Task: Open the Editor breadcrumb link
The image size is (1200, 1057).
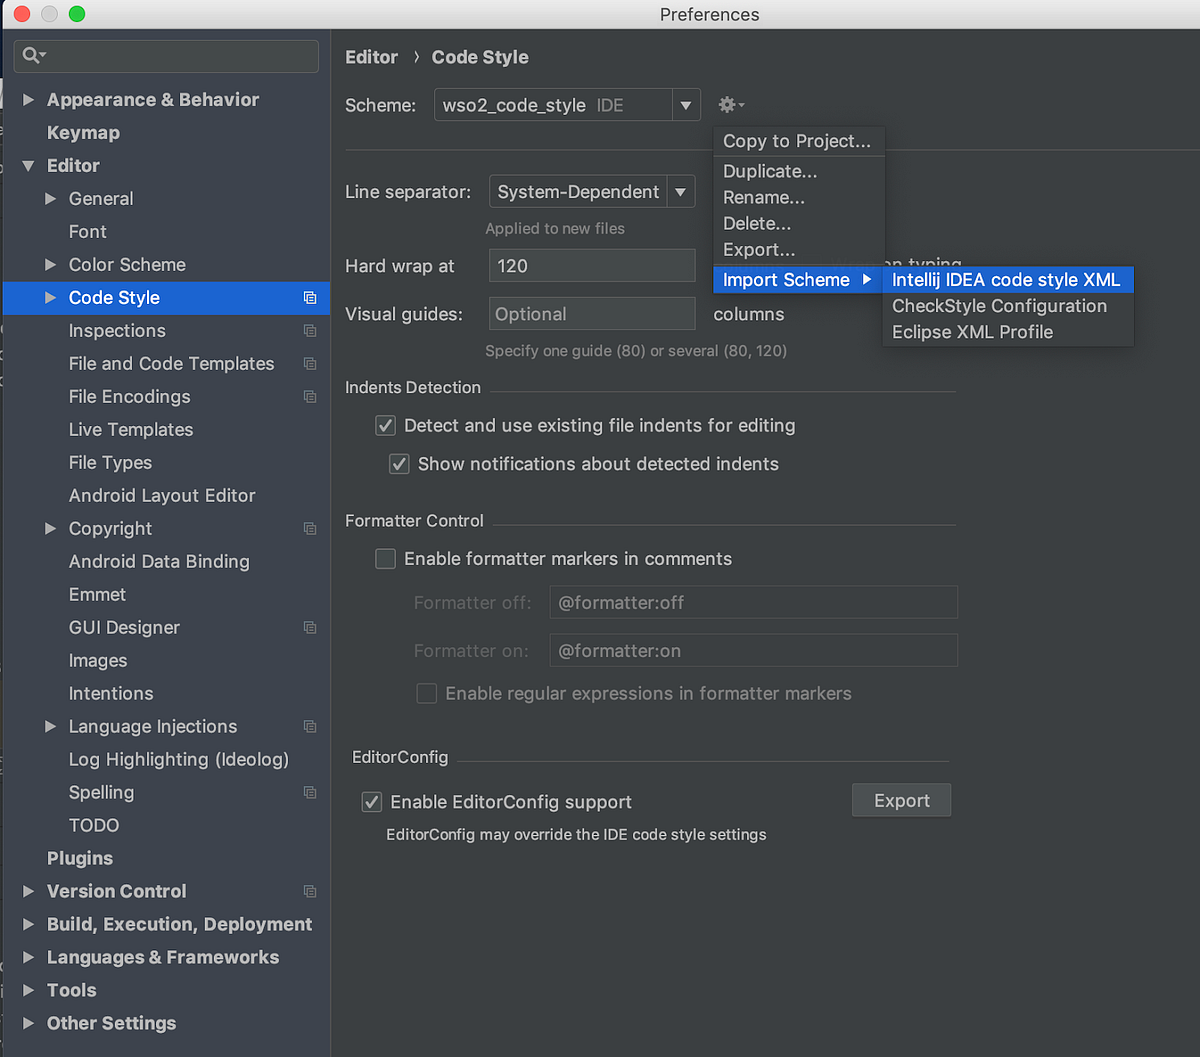Action: pyautogui.click(x=371, y=57)
